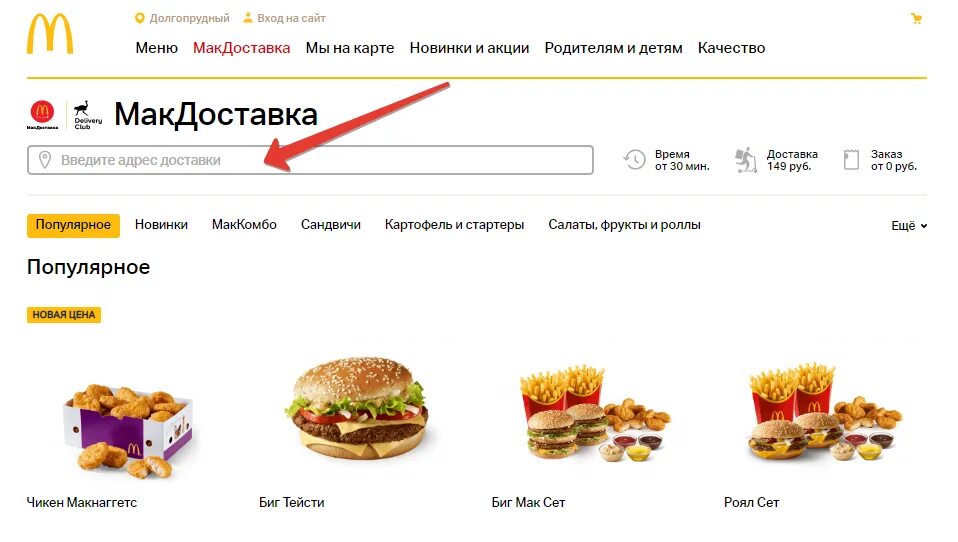Click the user icon beside Вход на сайт

point(247,18)
